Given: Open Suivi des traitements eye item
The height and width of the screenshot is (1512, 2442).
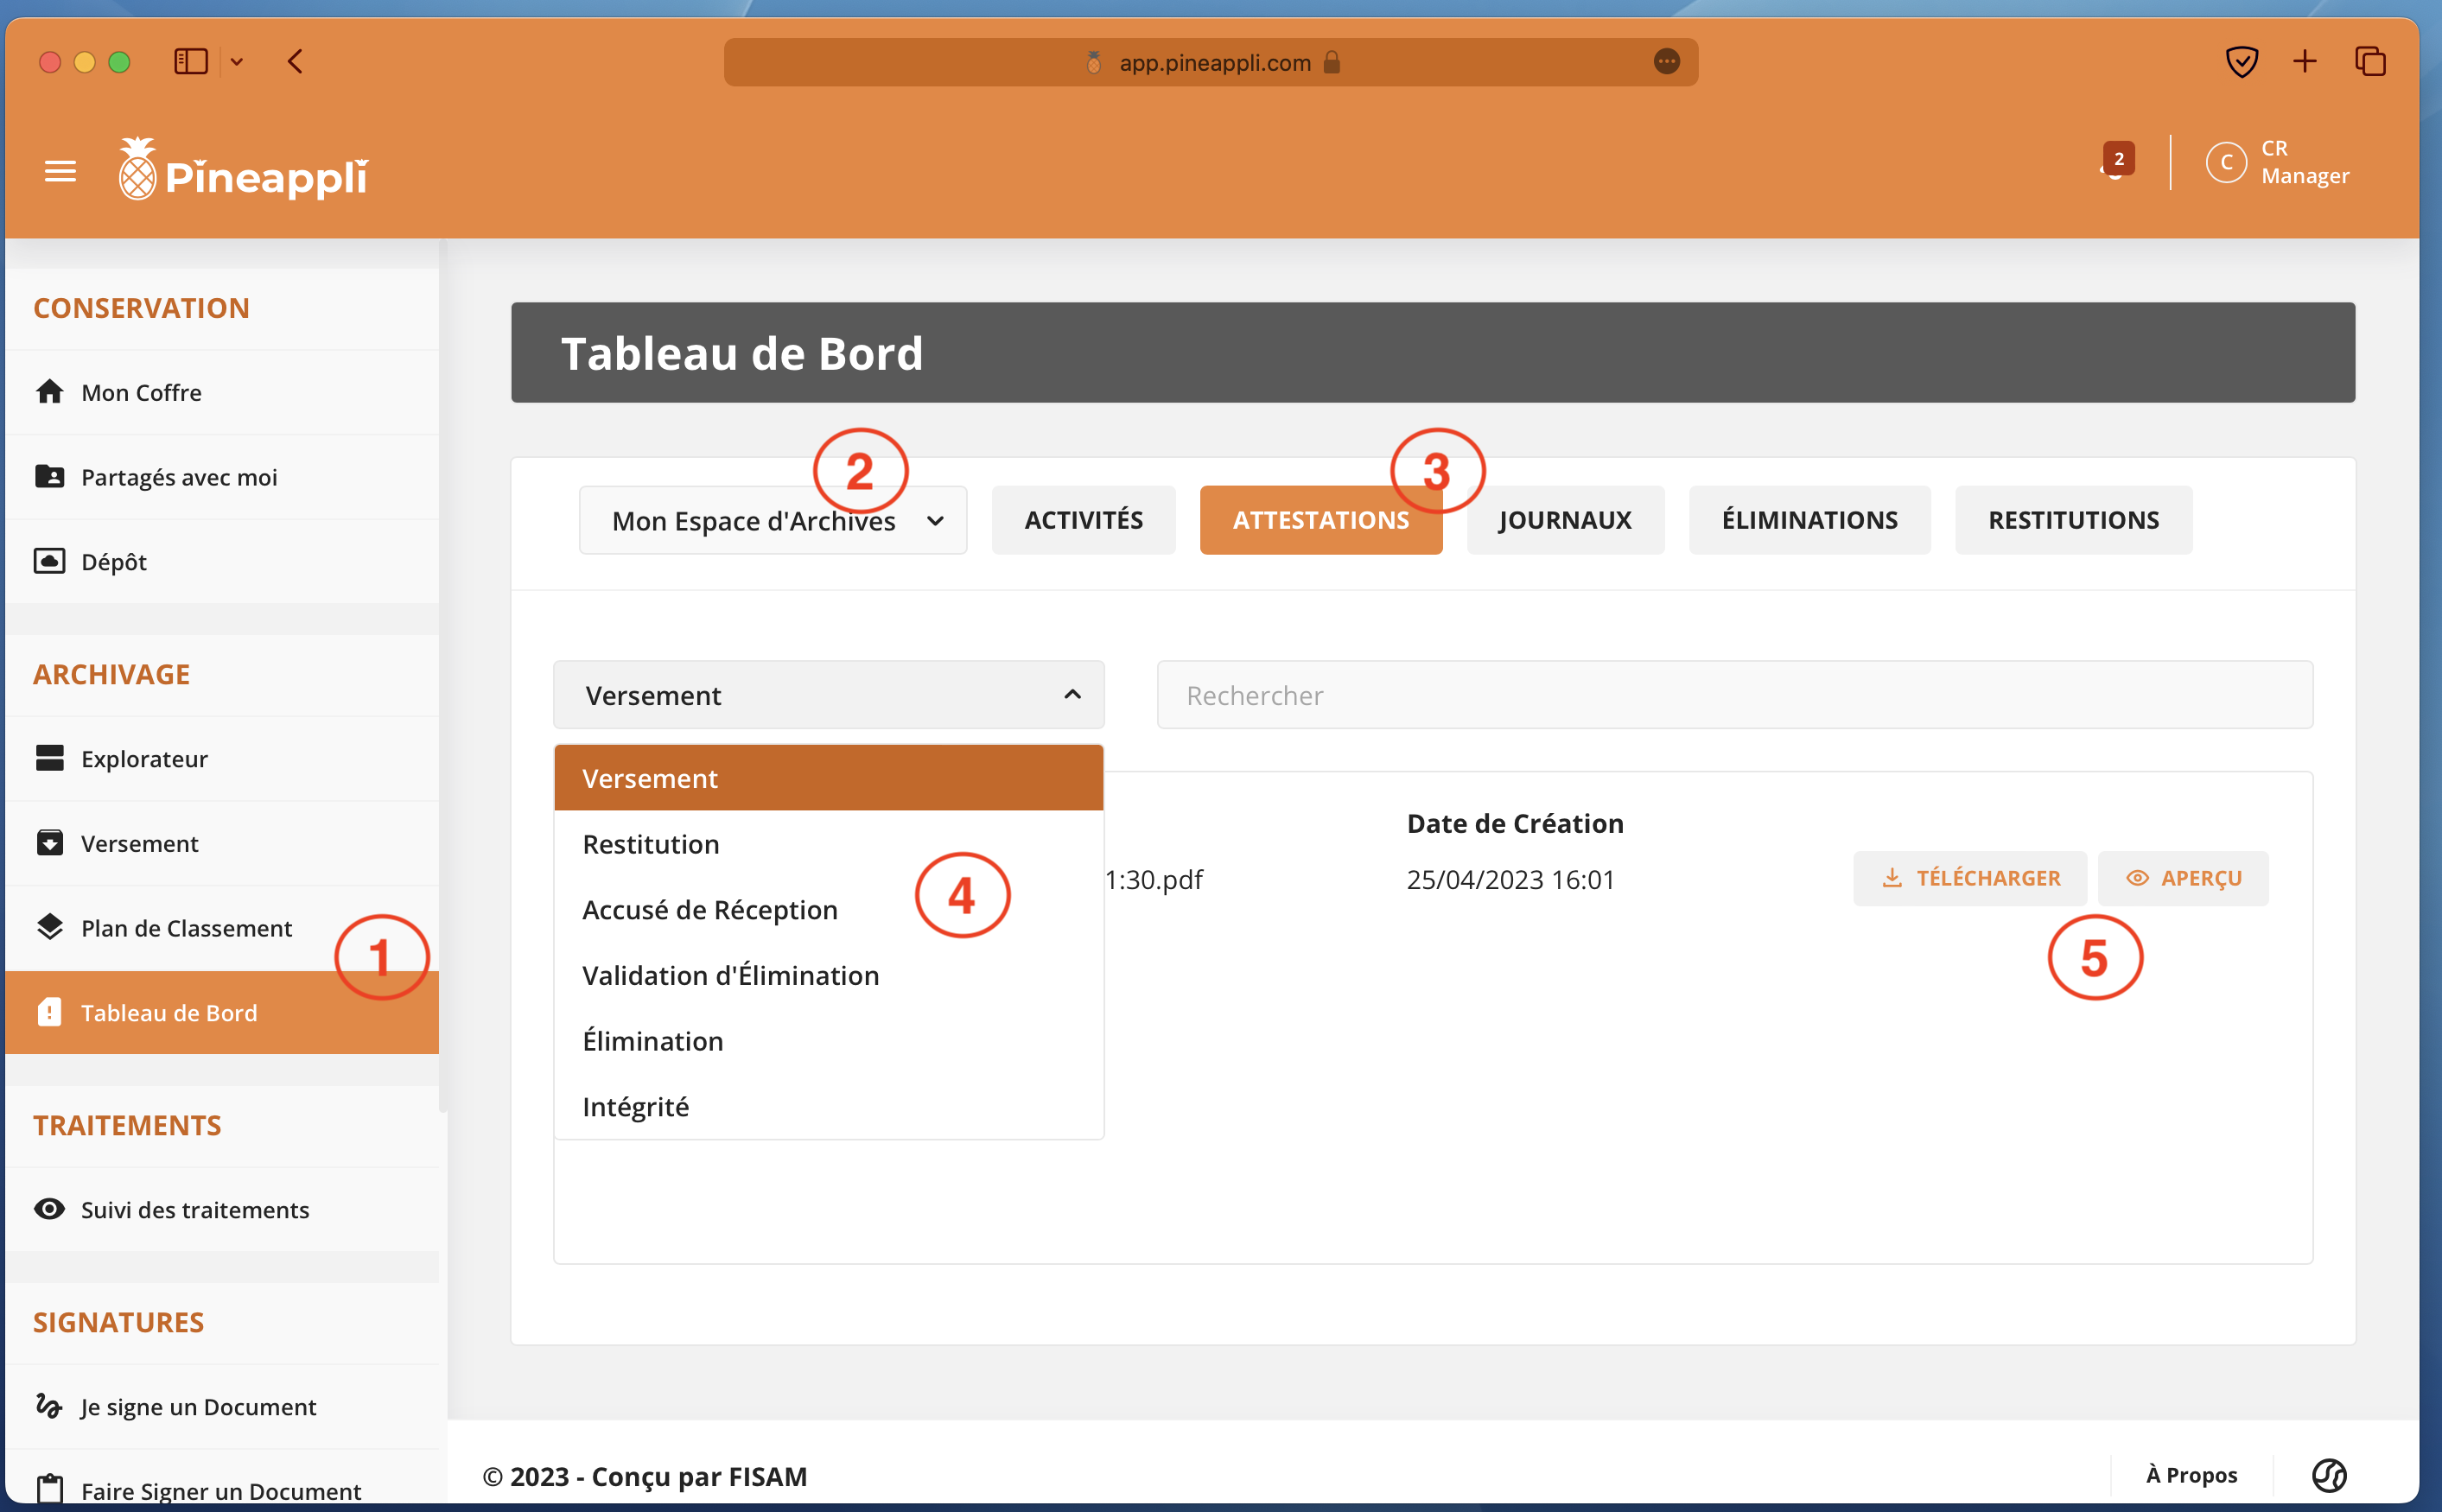Looking at the screenshot, I should coord(194,1209).
